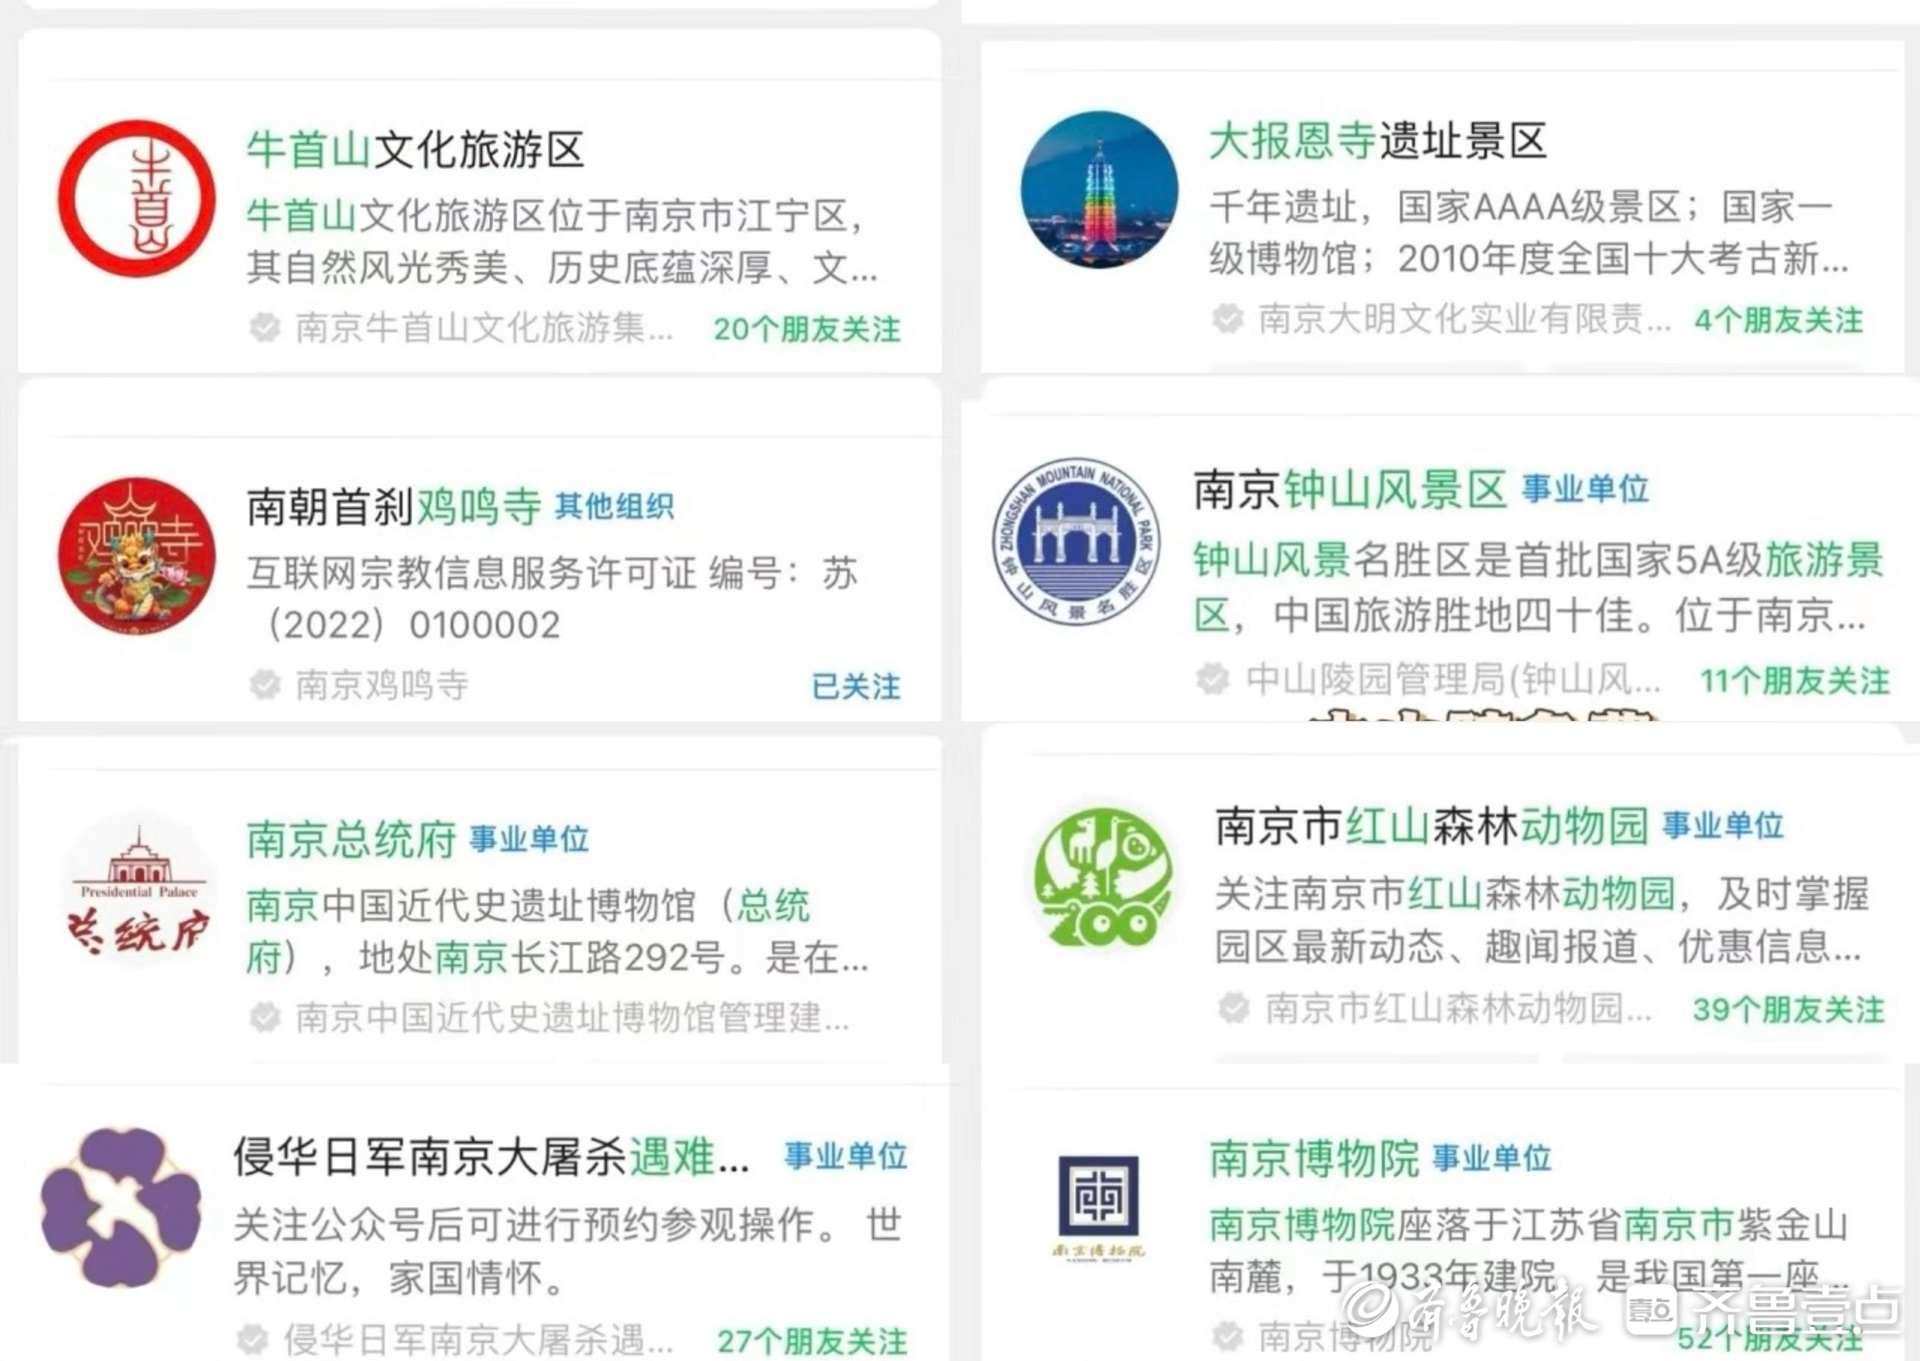Tap the purple flower memorial hall avatar
Viewport: 1920px width, 1361px height.
coord(121,1207)
